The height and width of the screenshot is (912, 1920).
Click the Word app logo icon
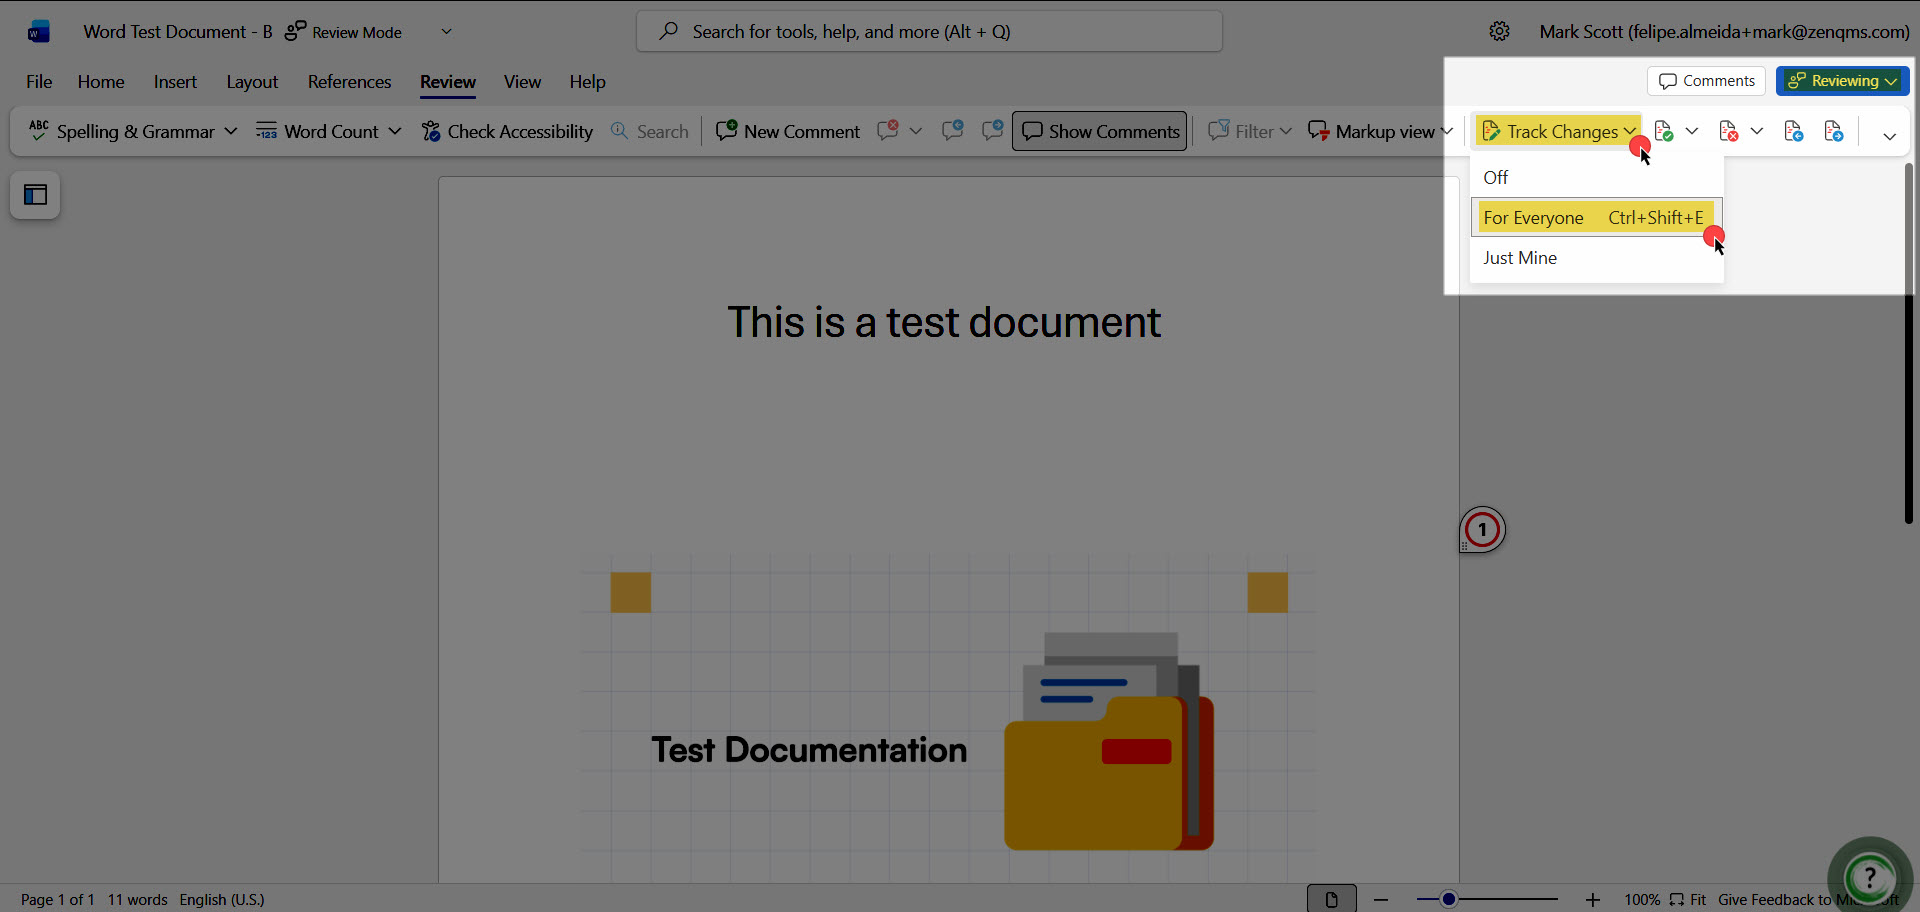tap(38, 32)
